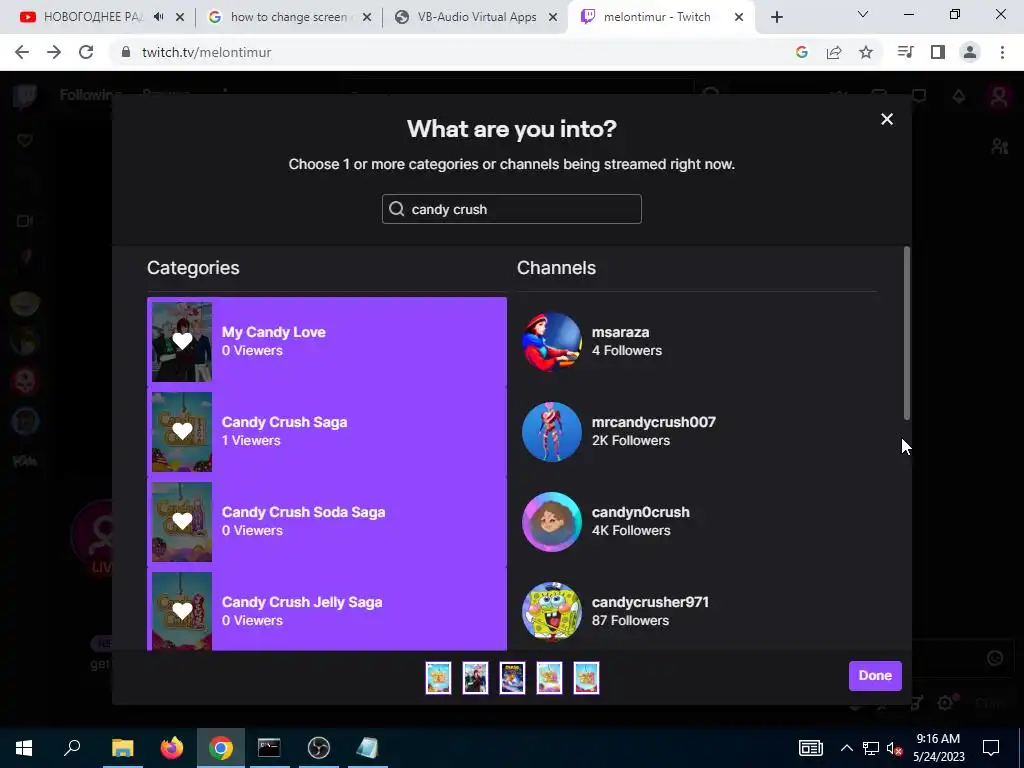Click the dialog results scrollbar

906,333
